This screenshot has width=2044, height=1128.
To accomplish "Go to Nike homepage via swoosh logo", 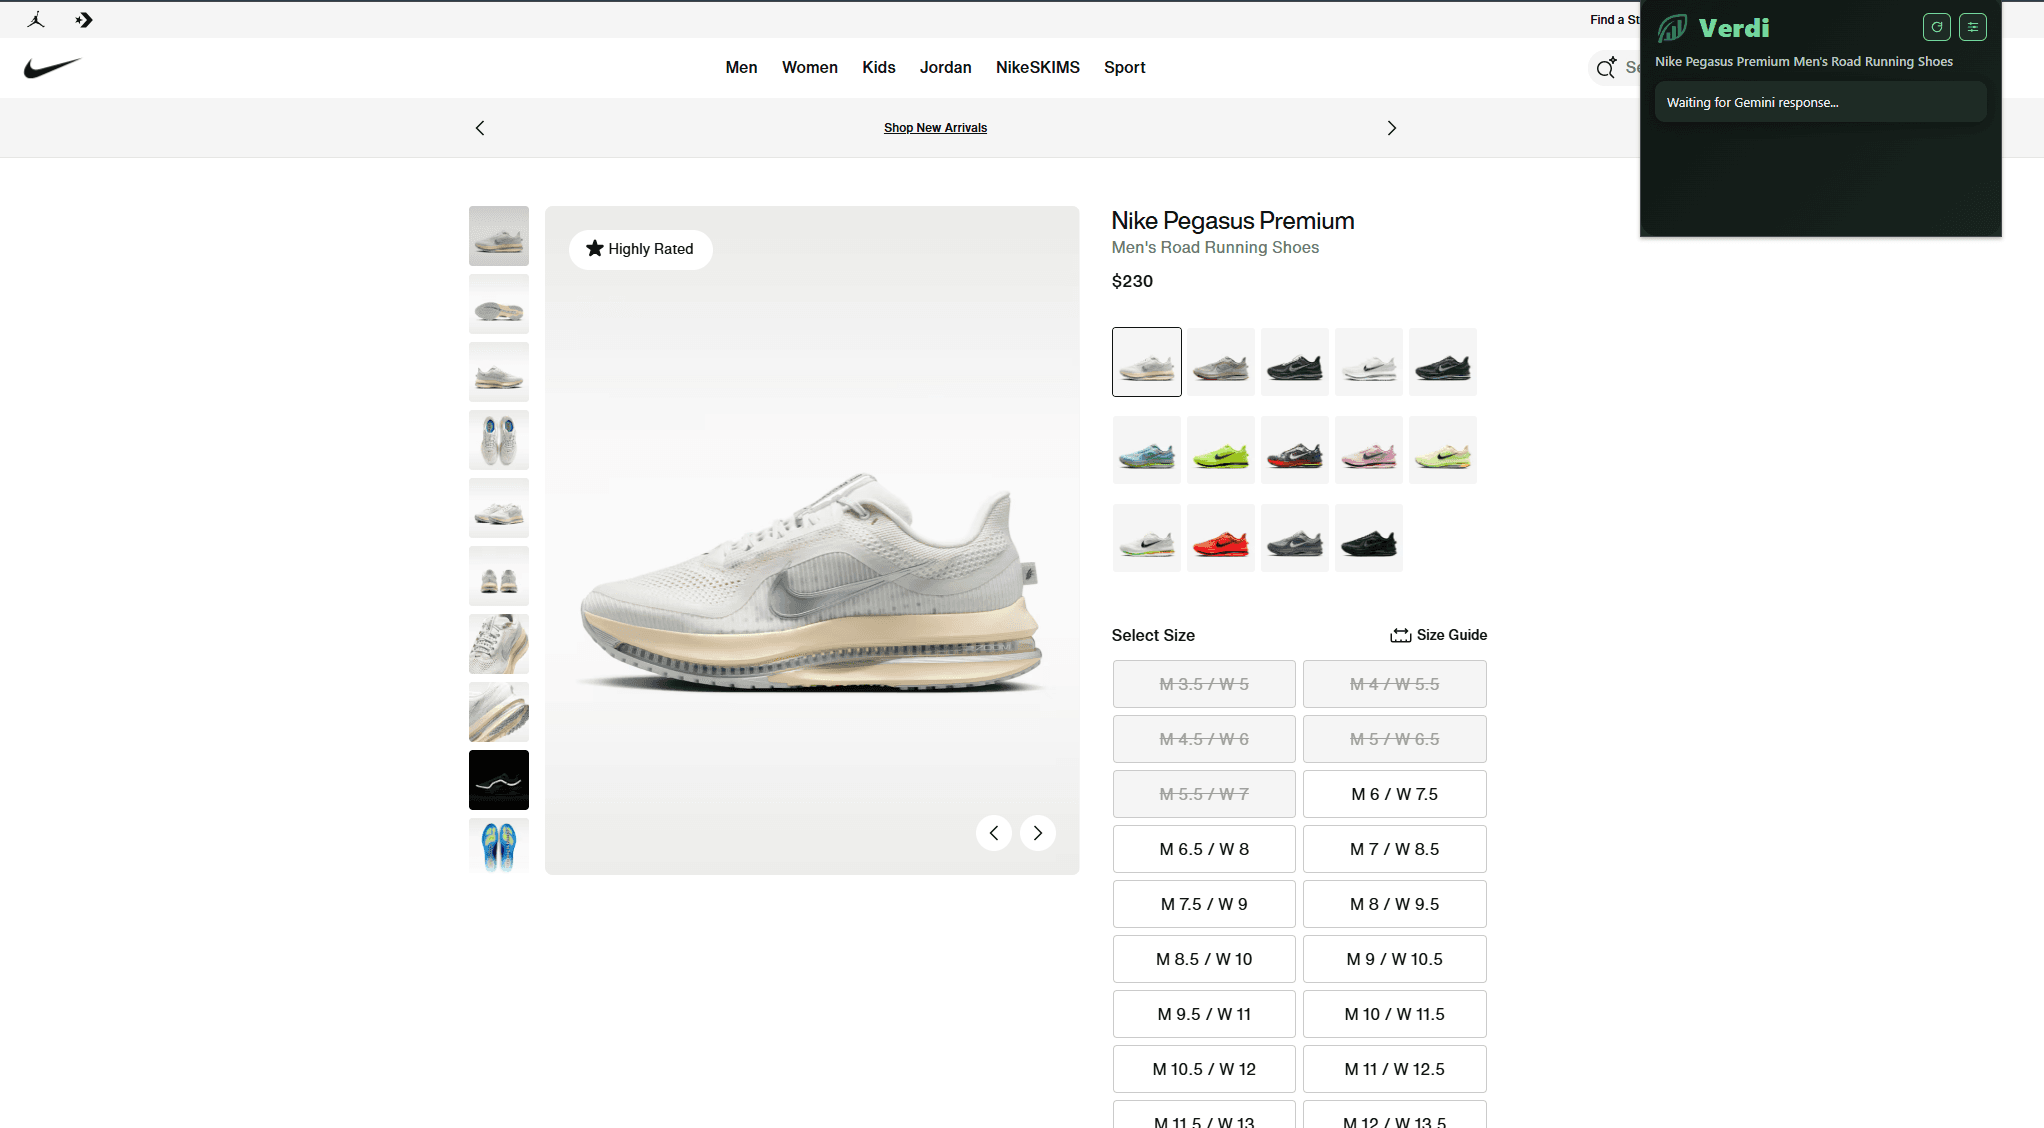I will click(52, 67).
